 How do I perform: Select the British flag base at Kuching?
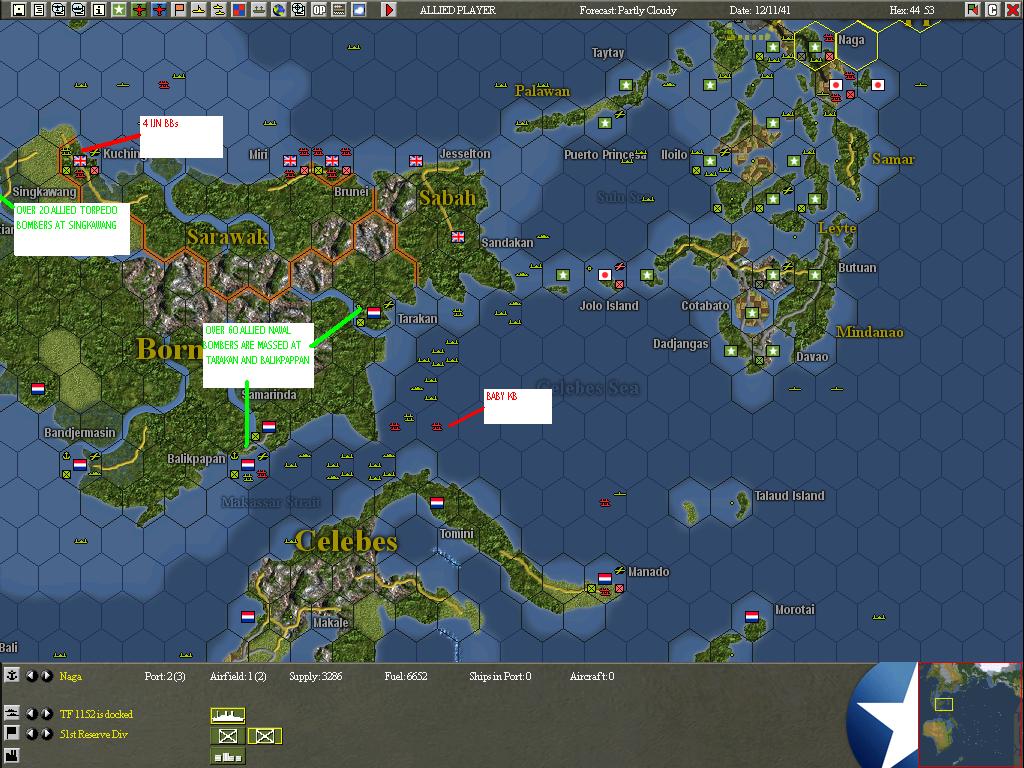pos(80,161)
